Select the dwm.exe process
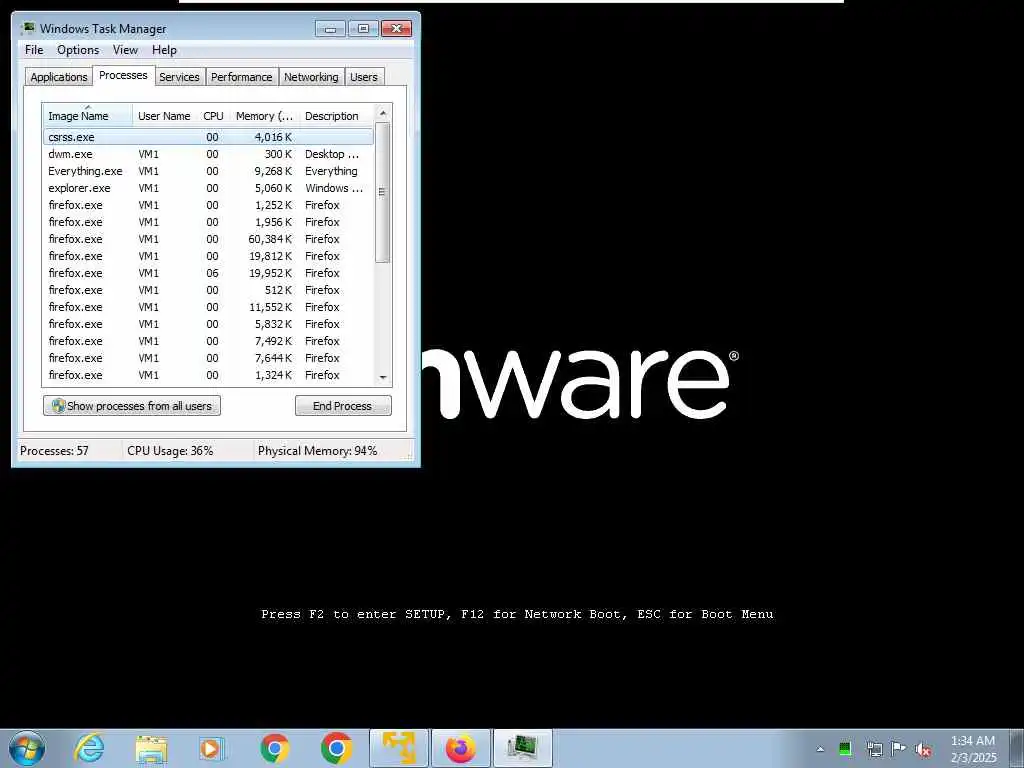 [x=208, y=154]
